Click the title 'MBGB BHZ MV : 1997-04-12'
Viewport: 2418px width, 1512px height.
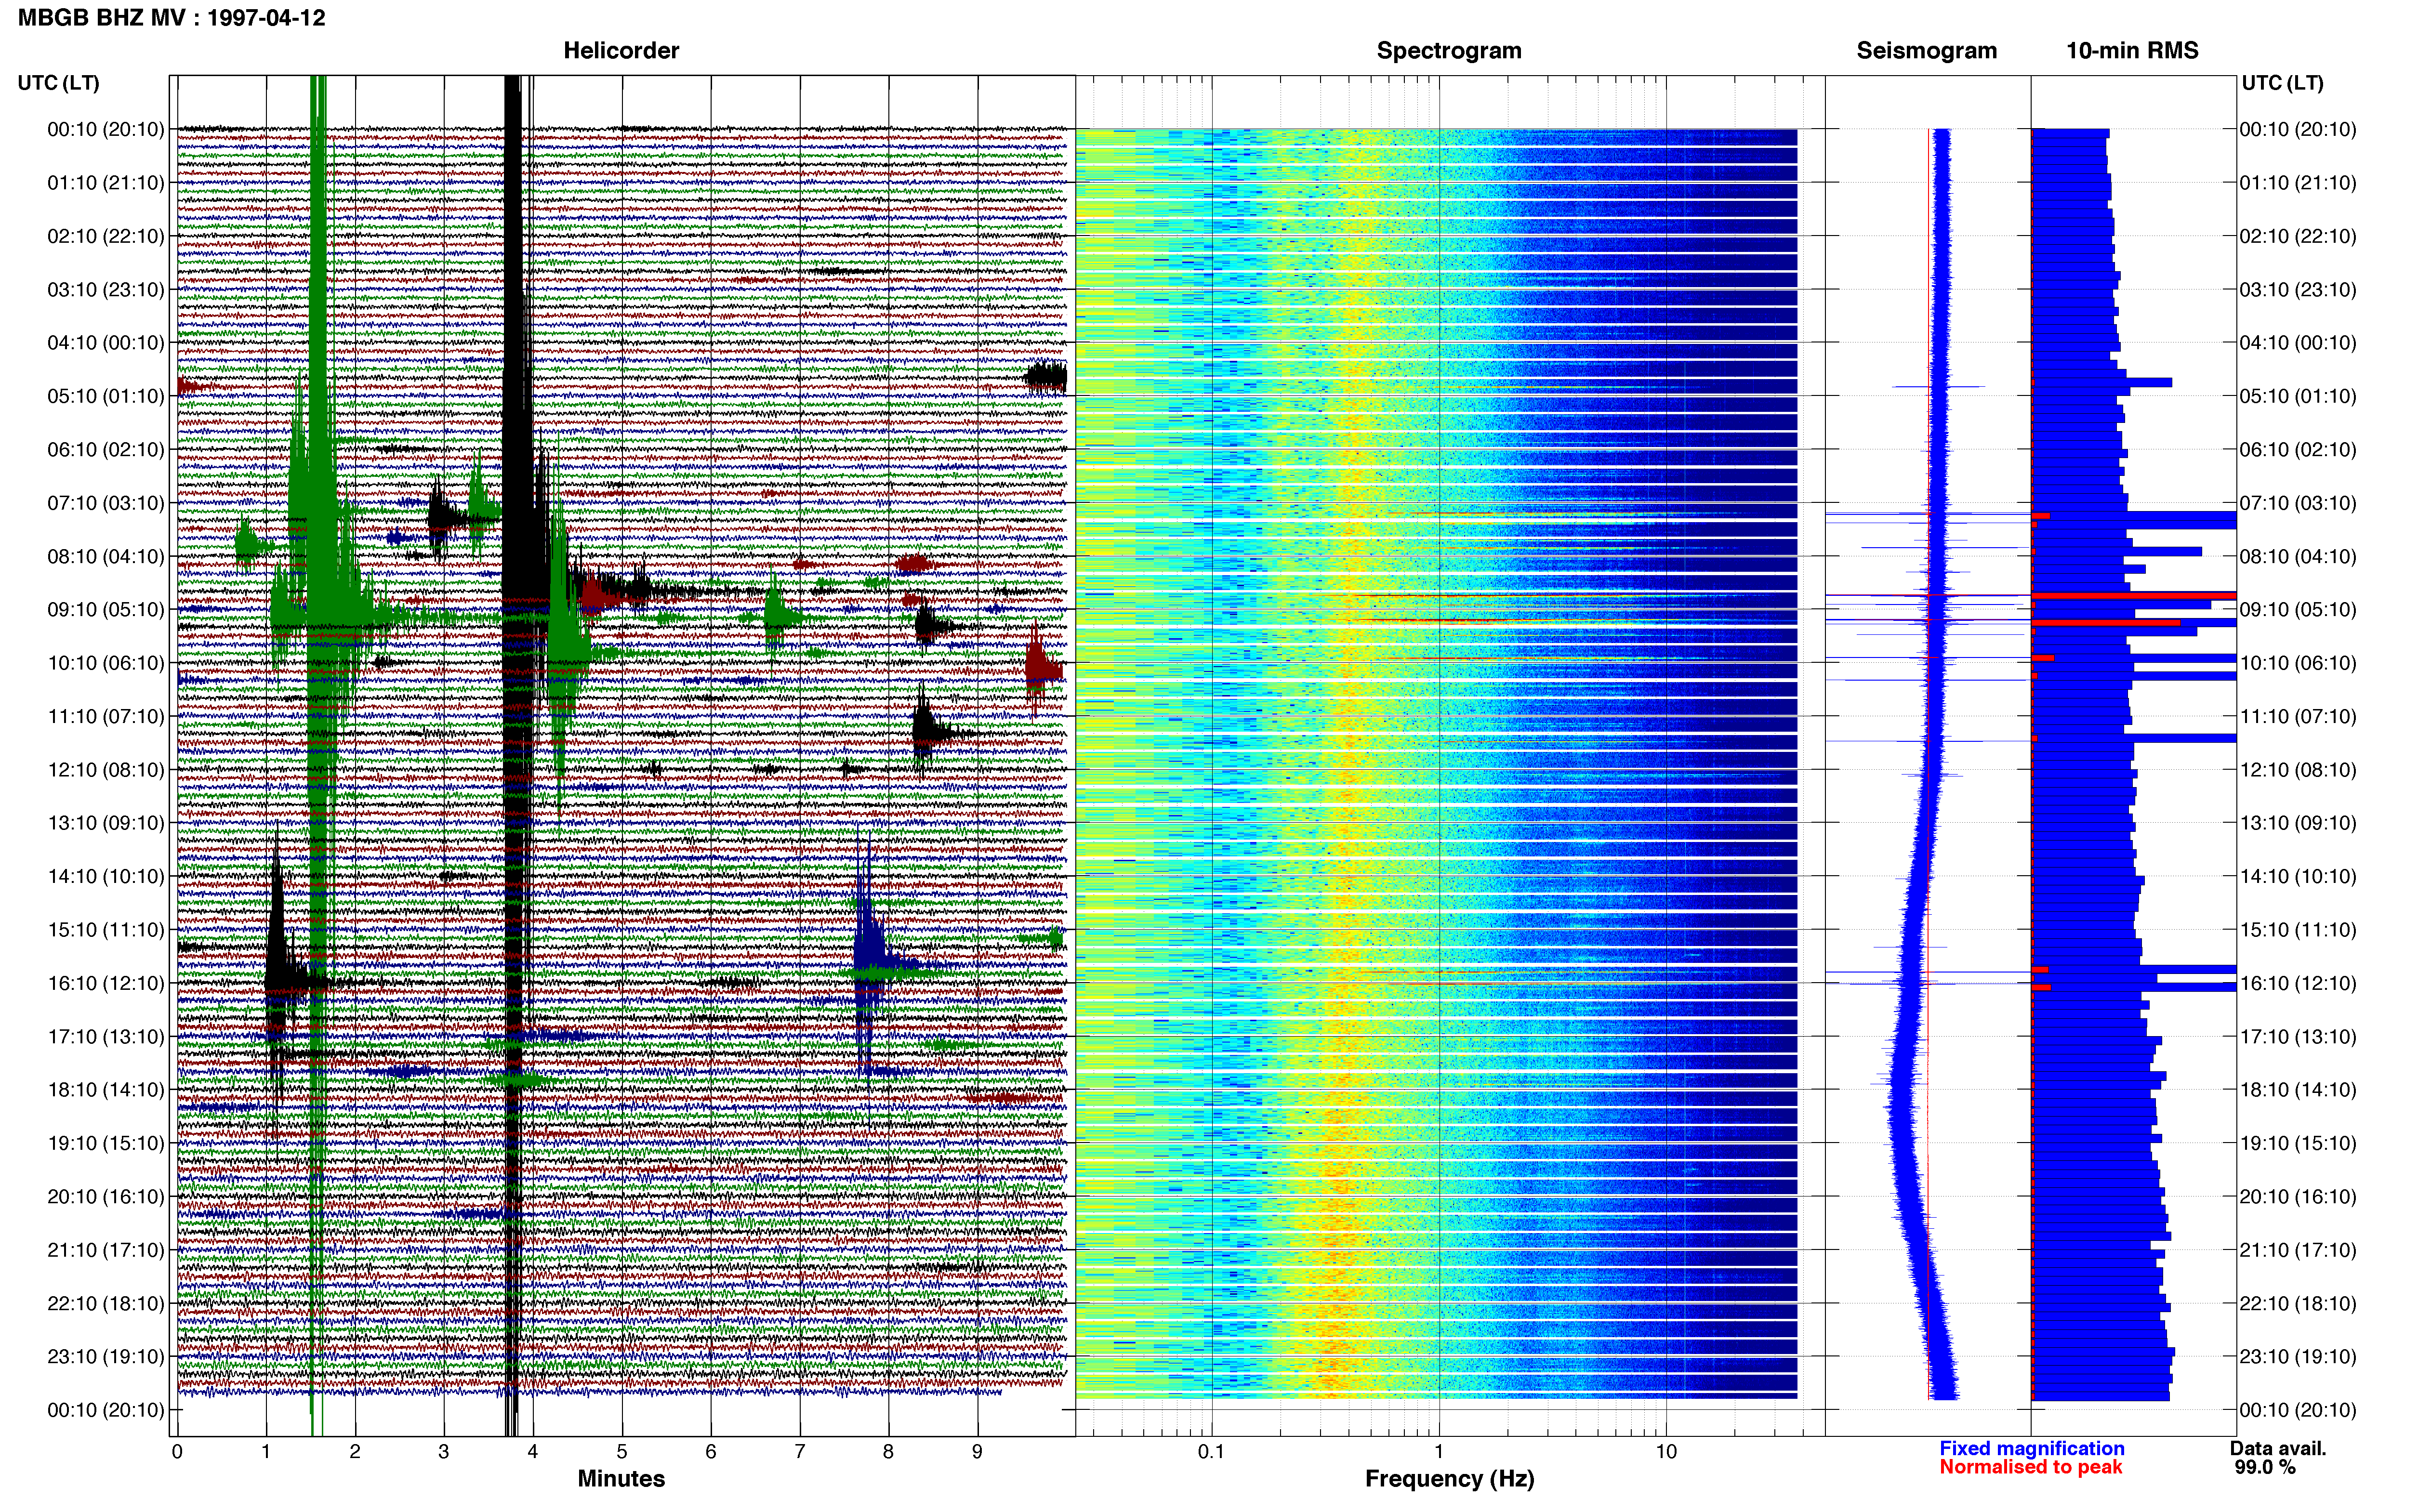[x=171, y=17]
